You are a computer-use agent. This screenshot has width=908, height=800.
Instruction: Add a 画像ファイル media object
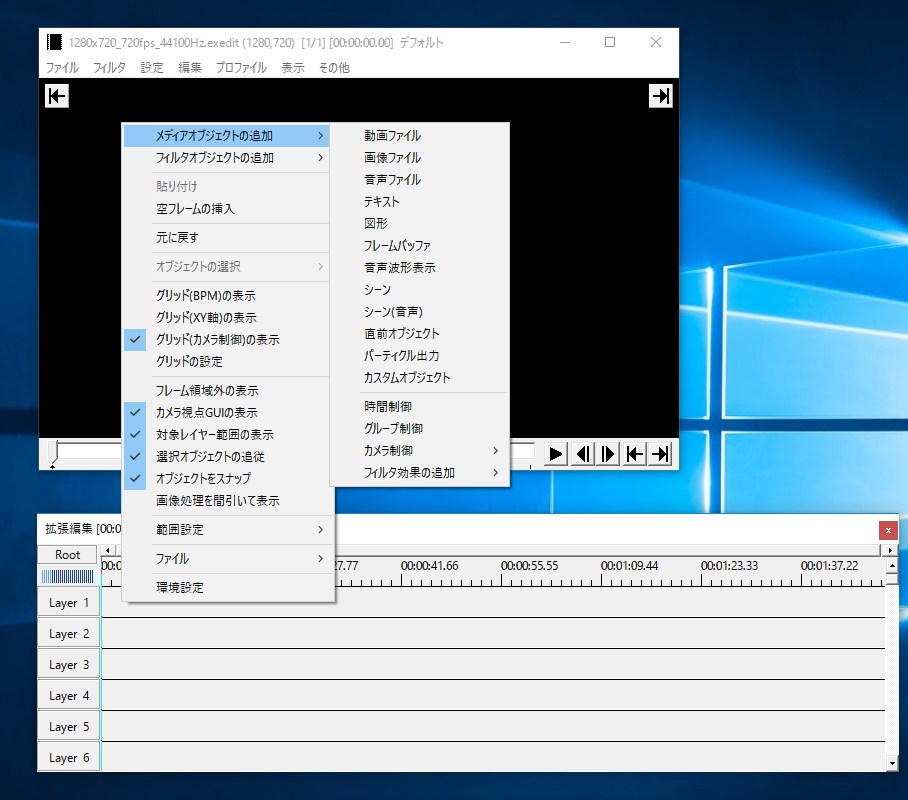pos(420,158)
